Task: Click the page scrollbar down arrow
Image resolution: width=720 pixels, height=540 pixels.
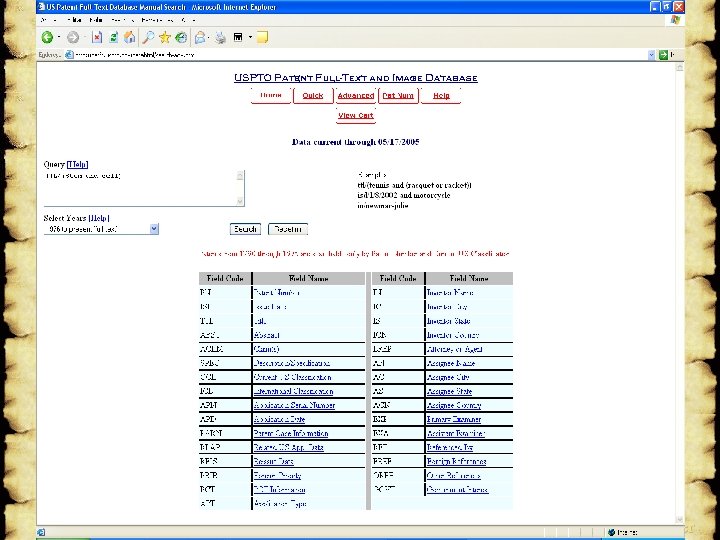Action: 680,519
